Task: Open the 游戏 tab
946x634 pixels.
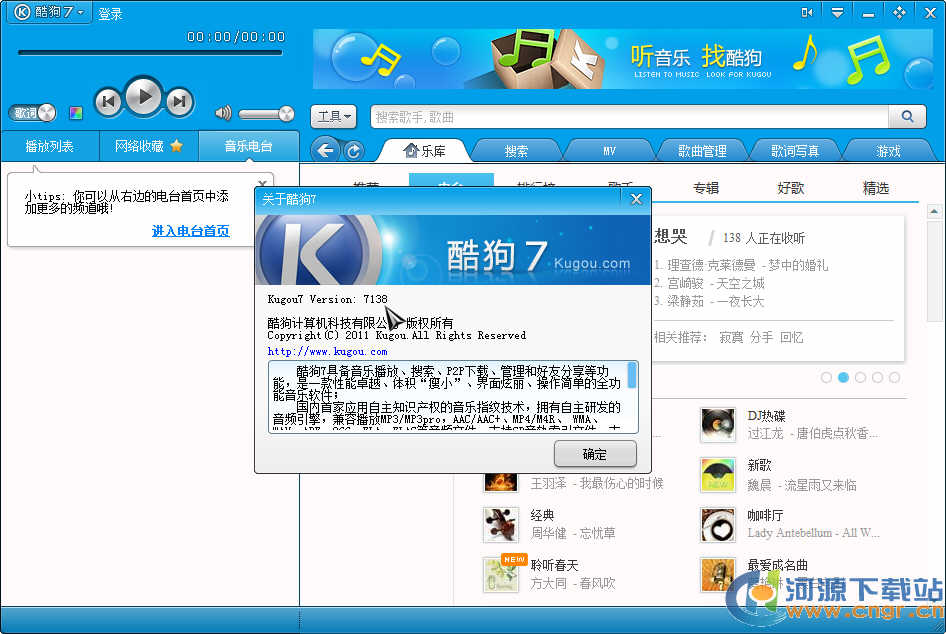Action: click(888, 151)
